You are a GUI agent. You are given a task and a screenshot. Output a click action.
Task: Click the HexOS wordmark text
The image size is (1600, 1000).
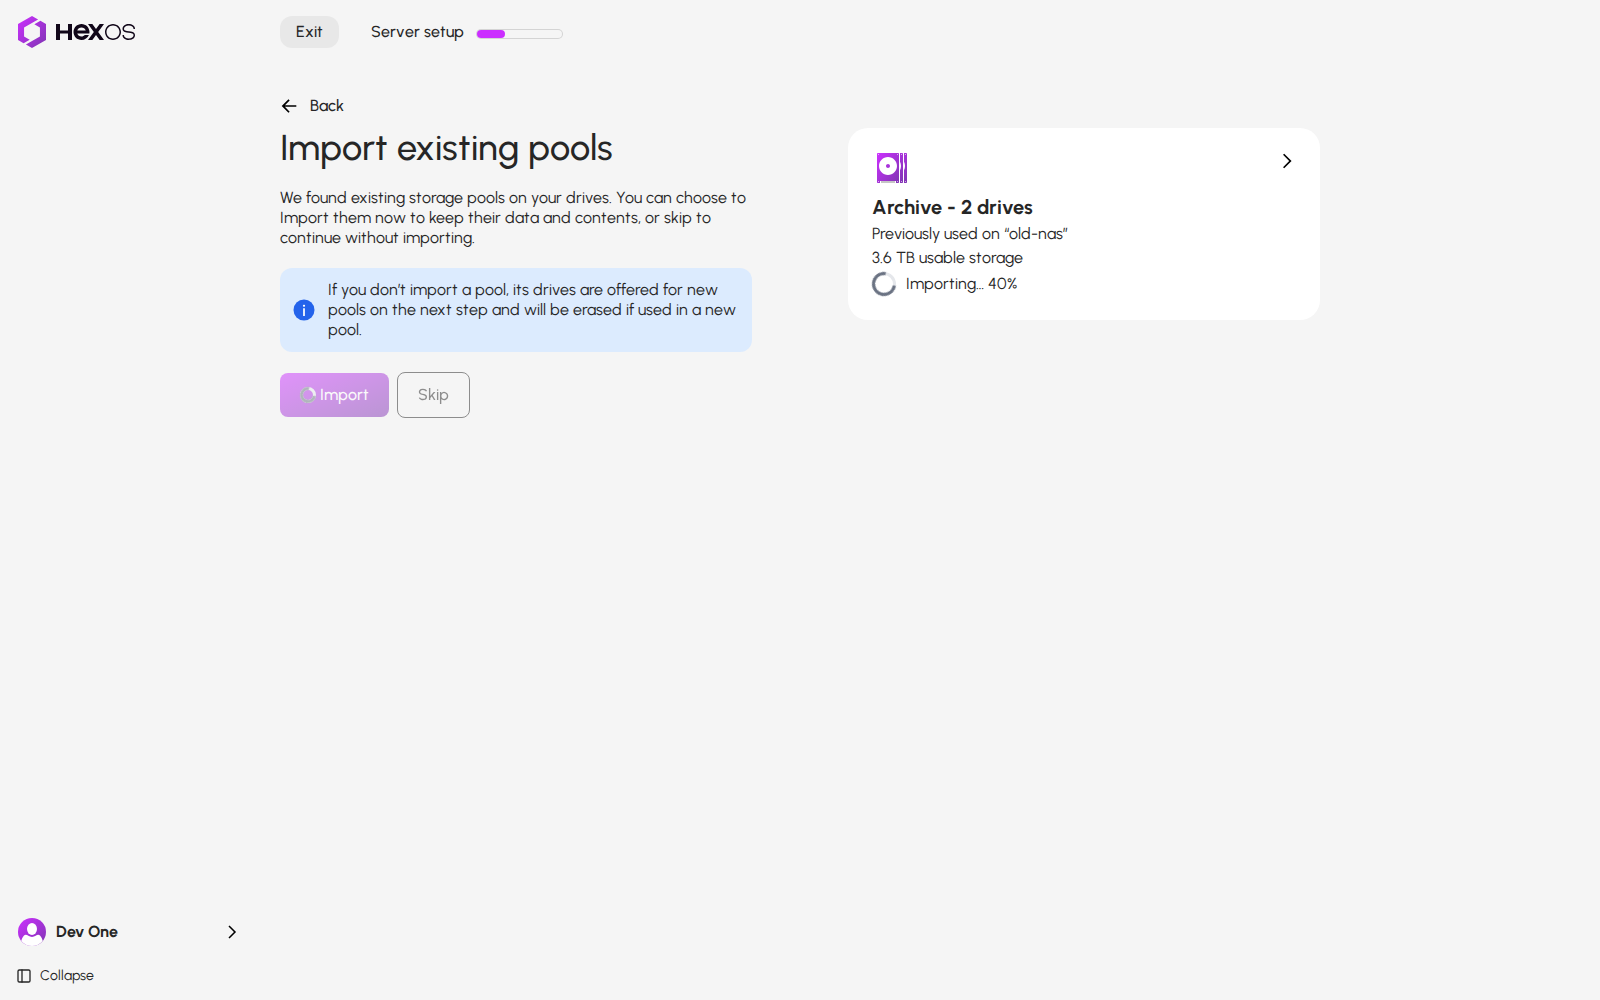[x=95, y=32]
